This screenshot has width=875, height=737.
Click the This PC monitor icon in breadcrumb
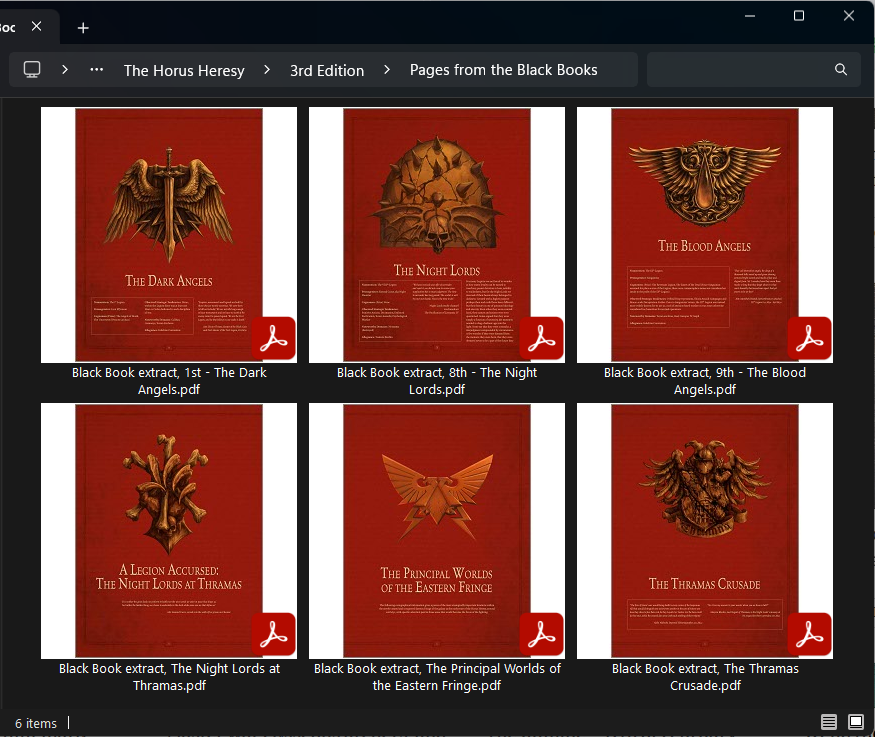32,70
